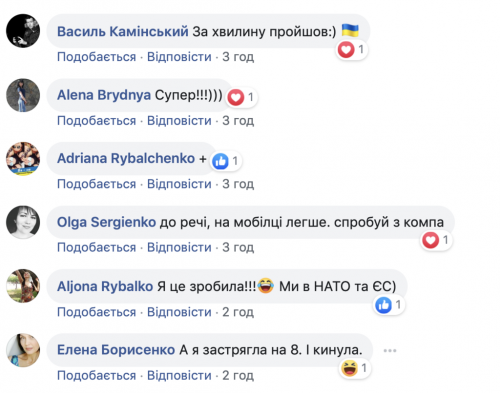The image size is (500, 393).
Task: Open Olga Sergienko's profile name link
Action: click(106, 222)
